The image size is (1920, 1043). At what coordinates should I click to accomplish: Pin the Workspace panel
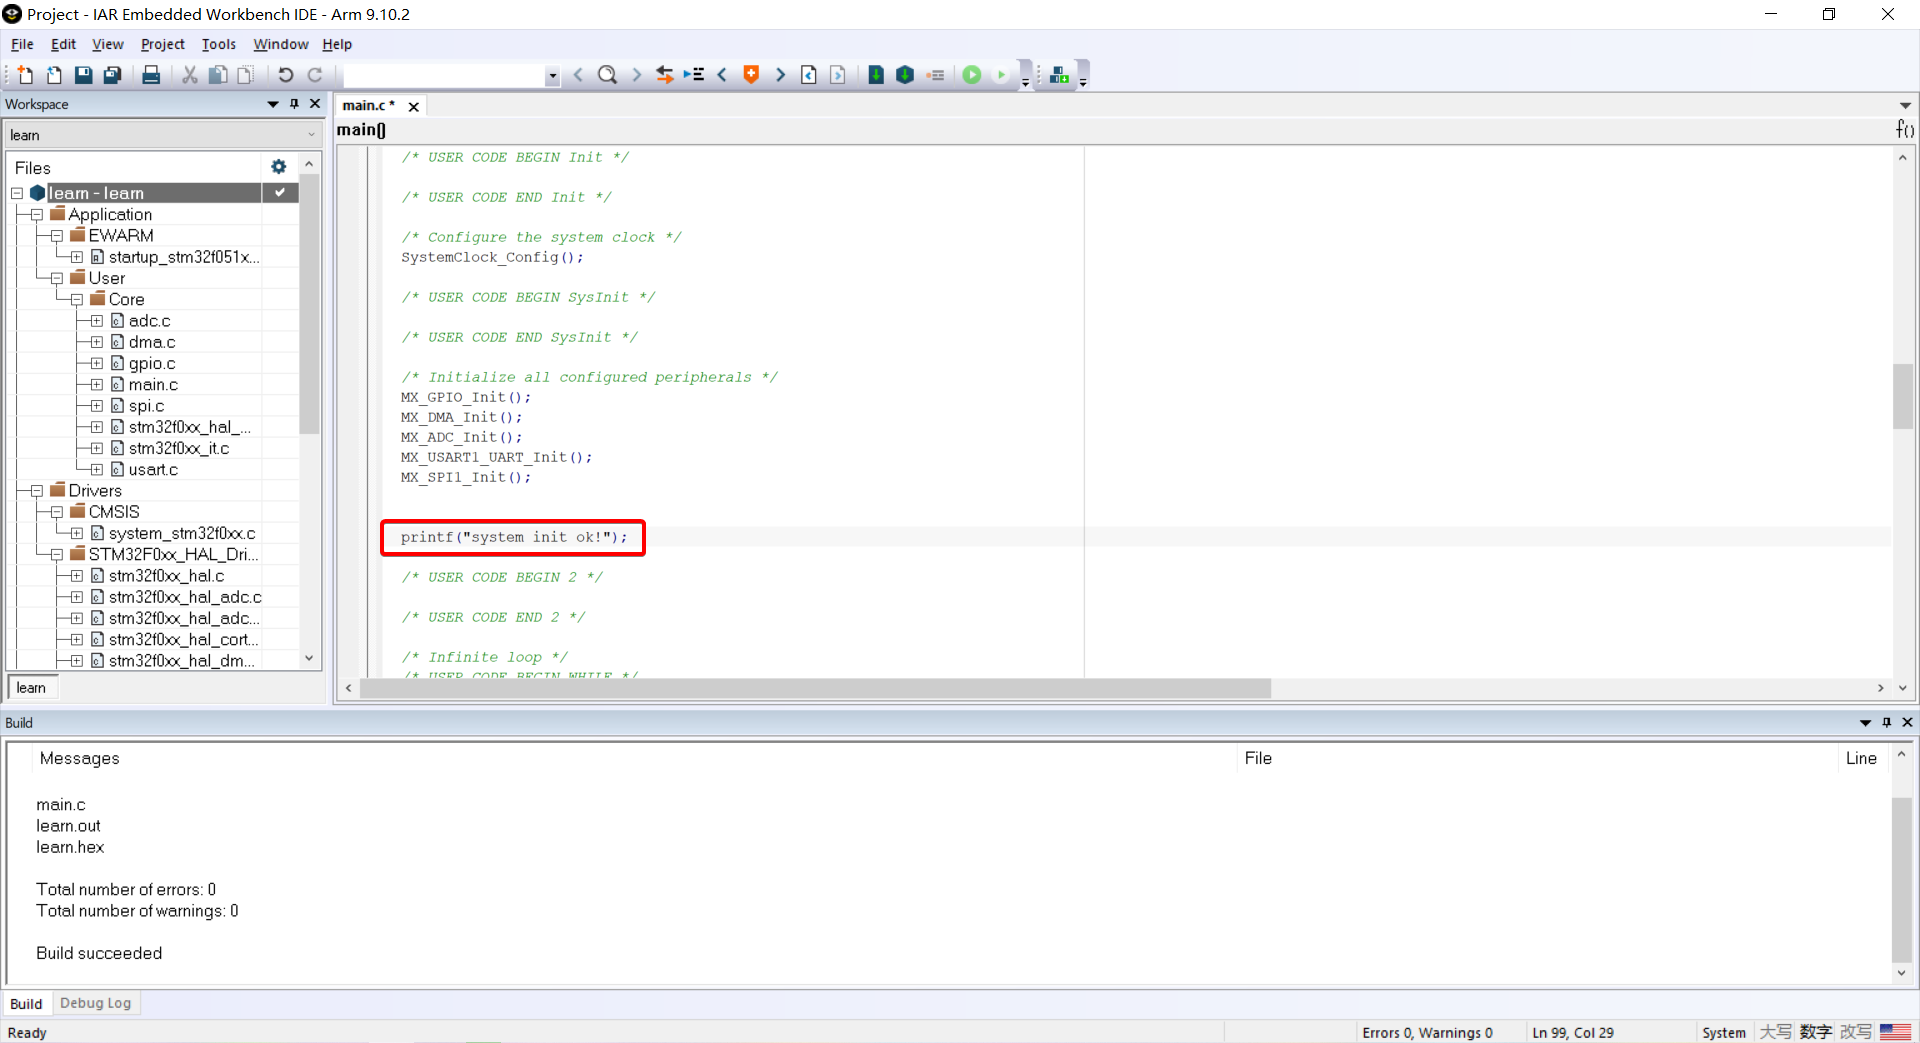pos(294,104)
